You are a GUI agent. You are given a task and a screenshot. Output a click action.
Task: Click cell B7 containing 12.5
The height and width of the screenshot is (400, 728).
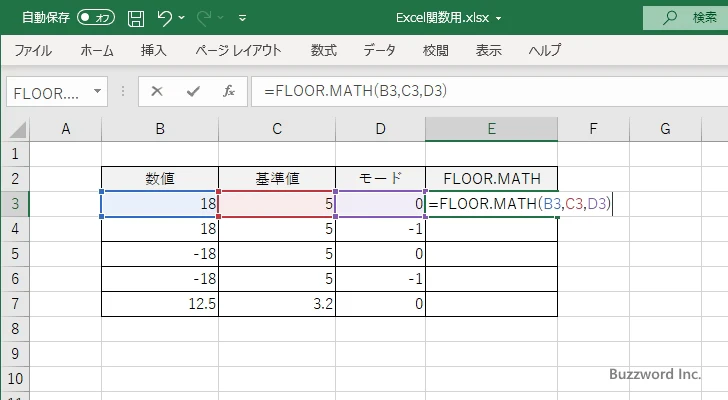click(x=160, y=304)
